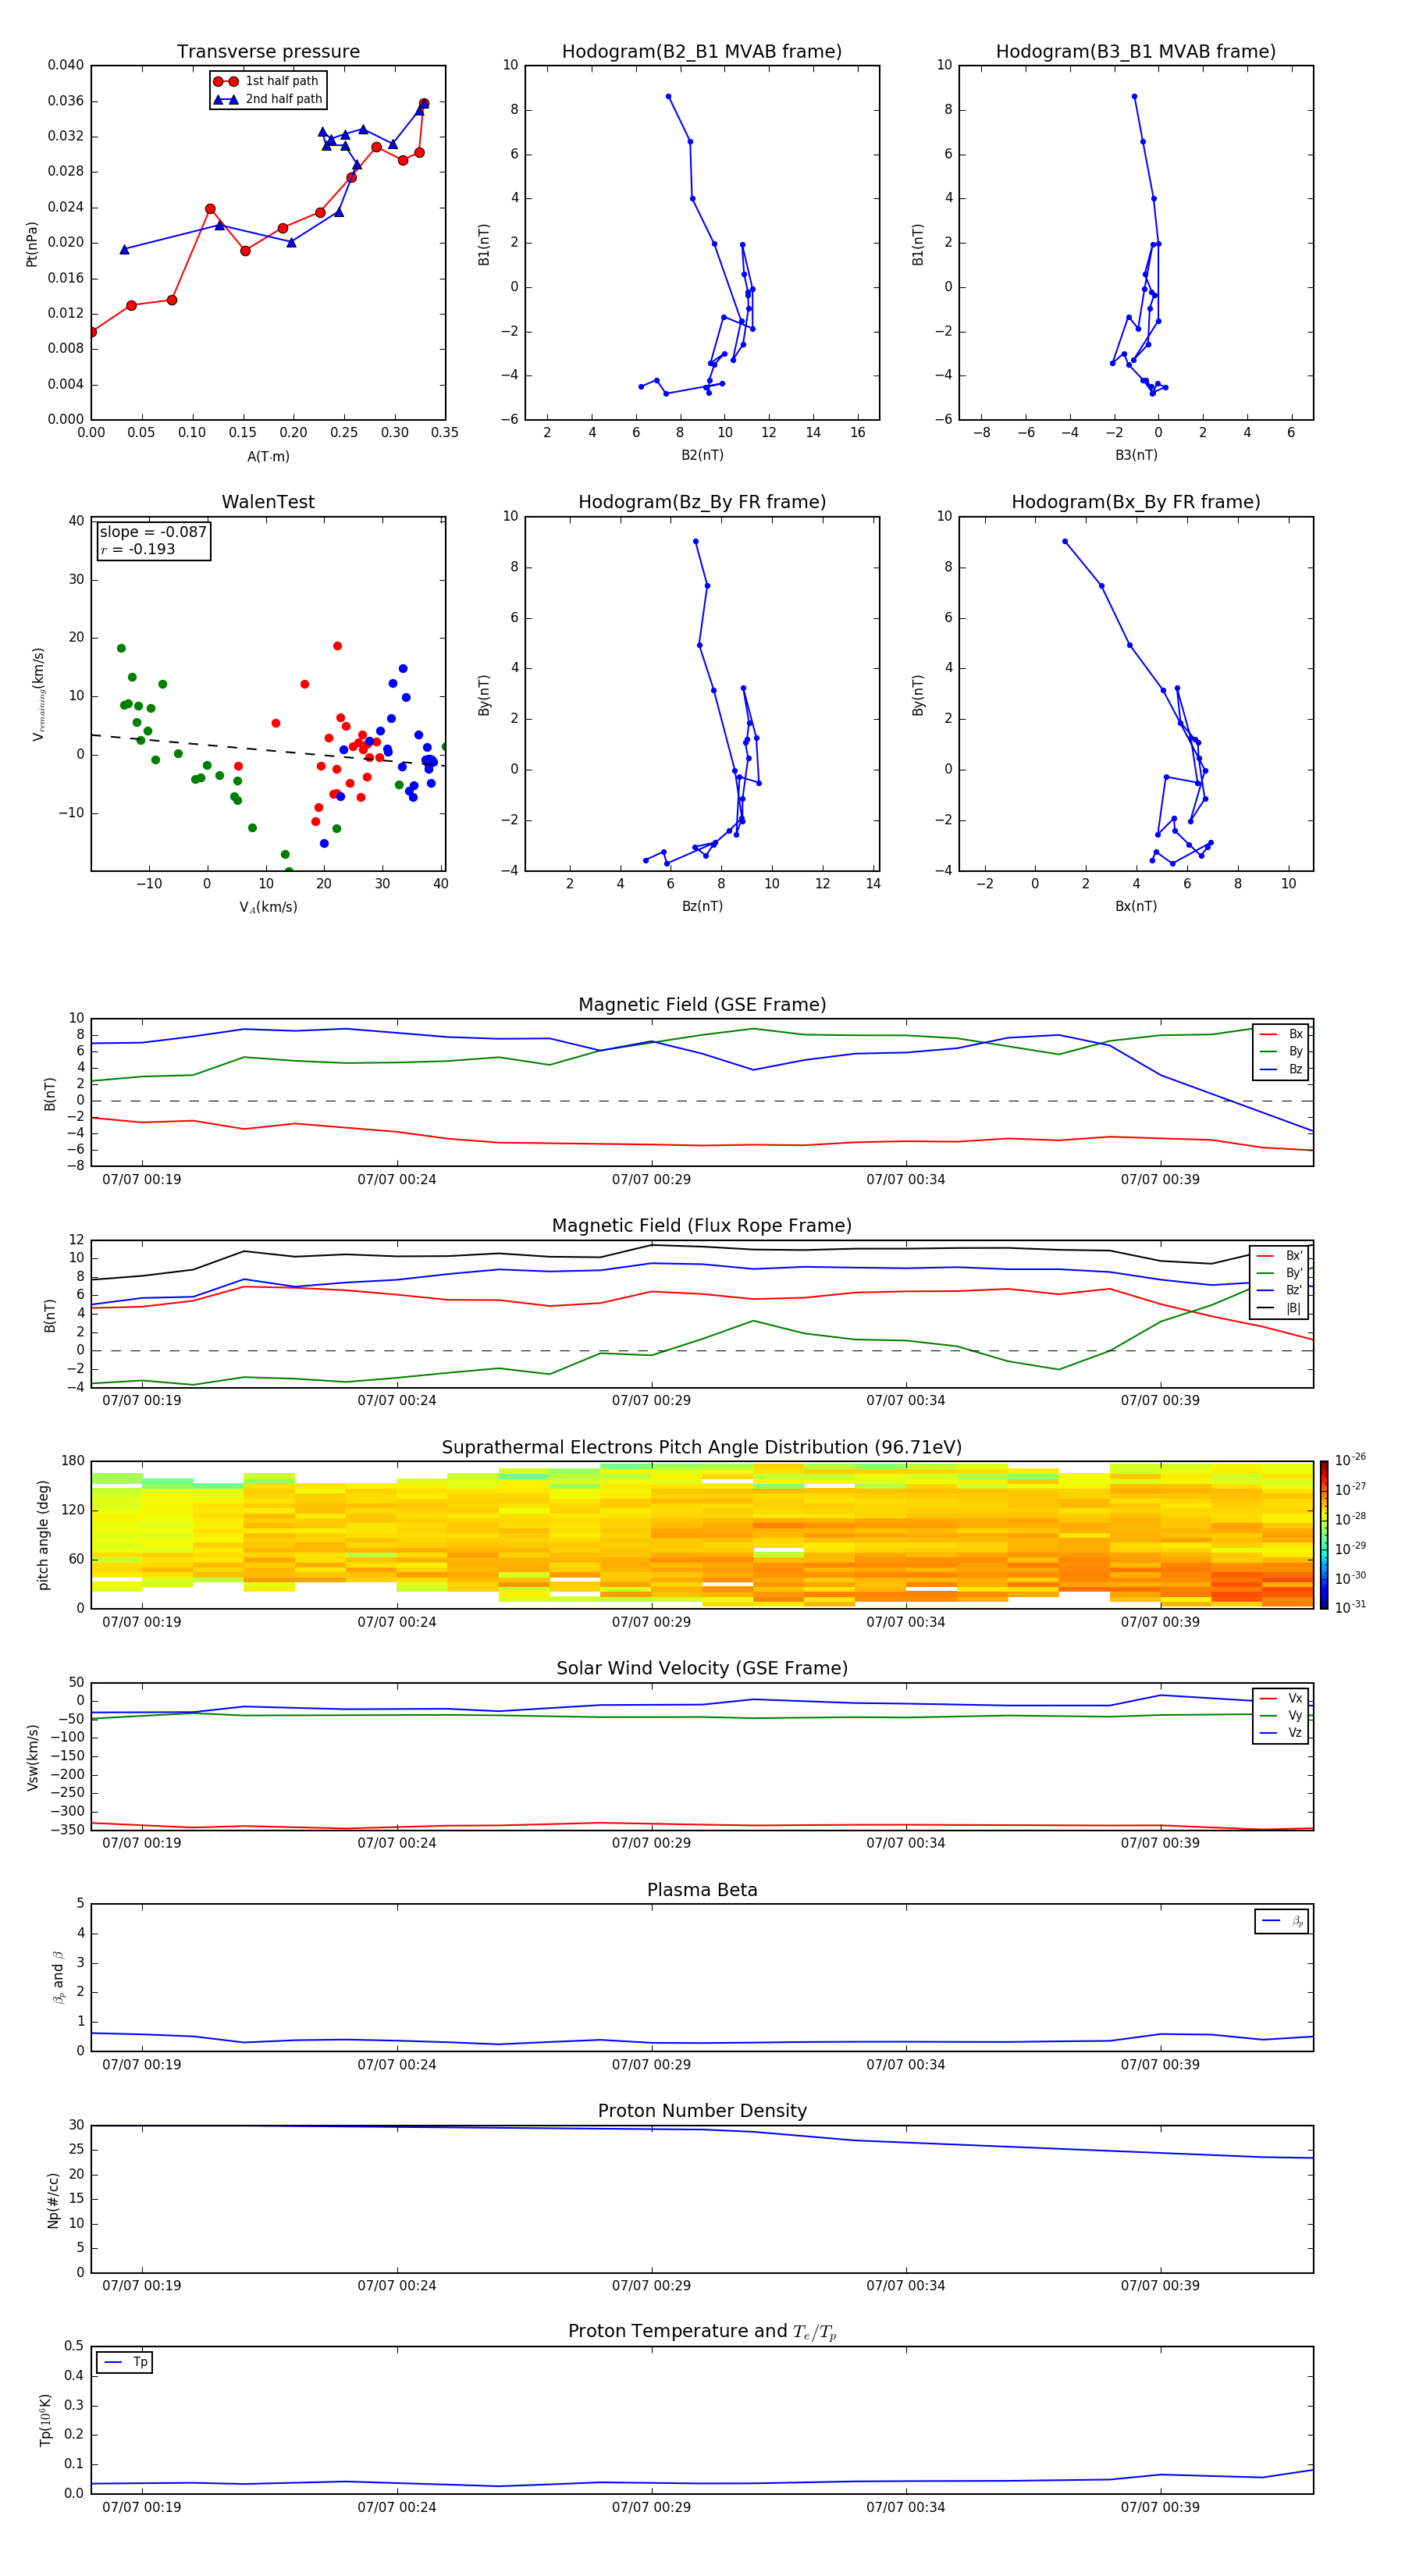Viewport: 1405px width, 2576px height.
Task: Select the Bz entry in GSE legend
Action: coord(1281,1069)
